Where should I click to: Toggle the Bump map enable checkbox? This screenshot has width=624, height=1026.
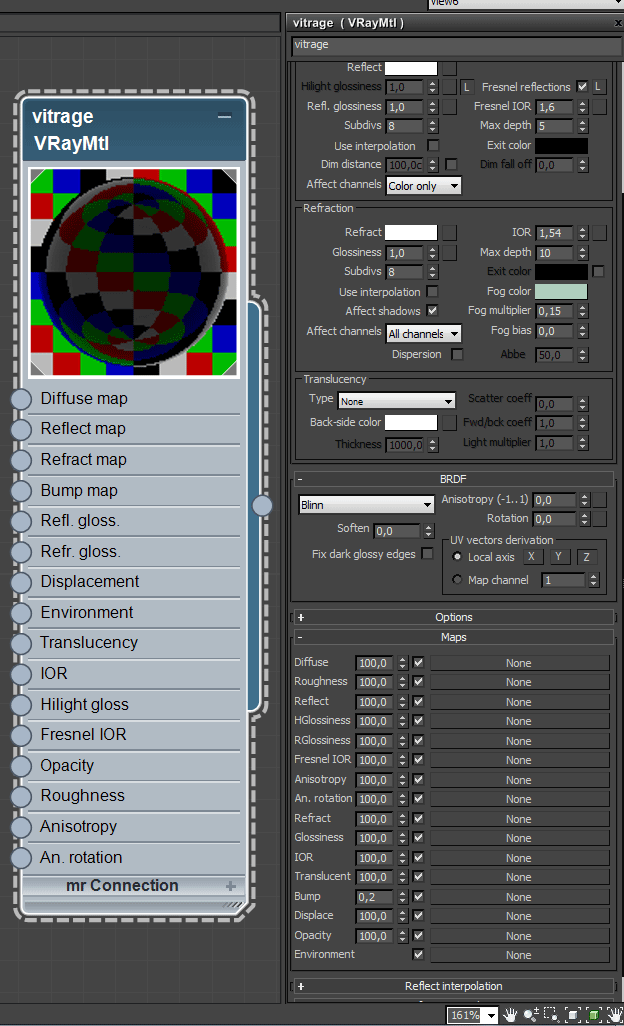point(419,896)
